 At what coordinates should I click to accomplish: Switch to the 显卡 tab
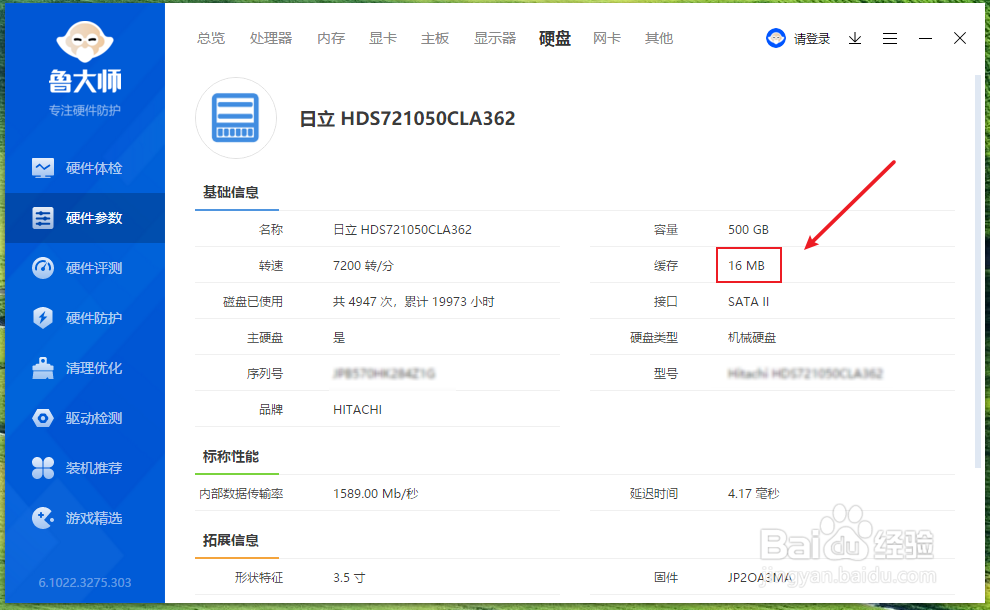click(x=383, y=39)
